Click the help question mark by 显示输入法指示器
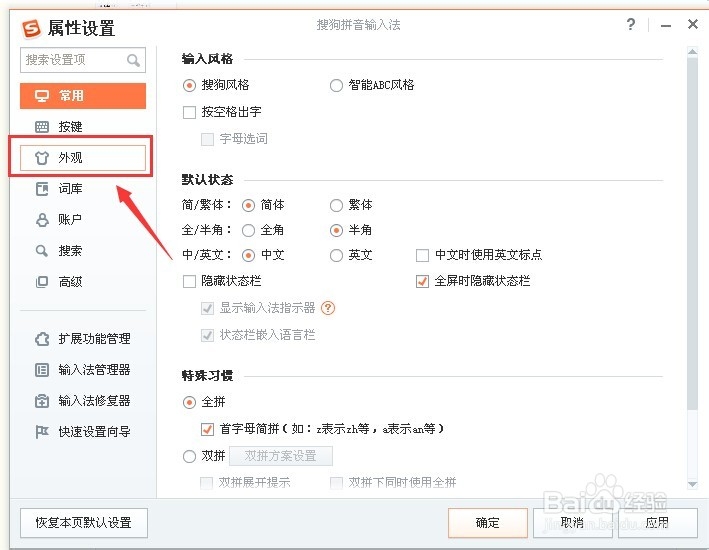 click(327, 308)
